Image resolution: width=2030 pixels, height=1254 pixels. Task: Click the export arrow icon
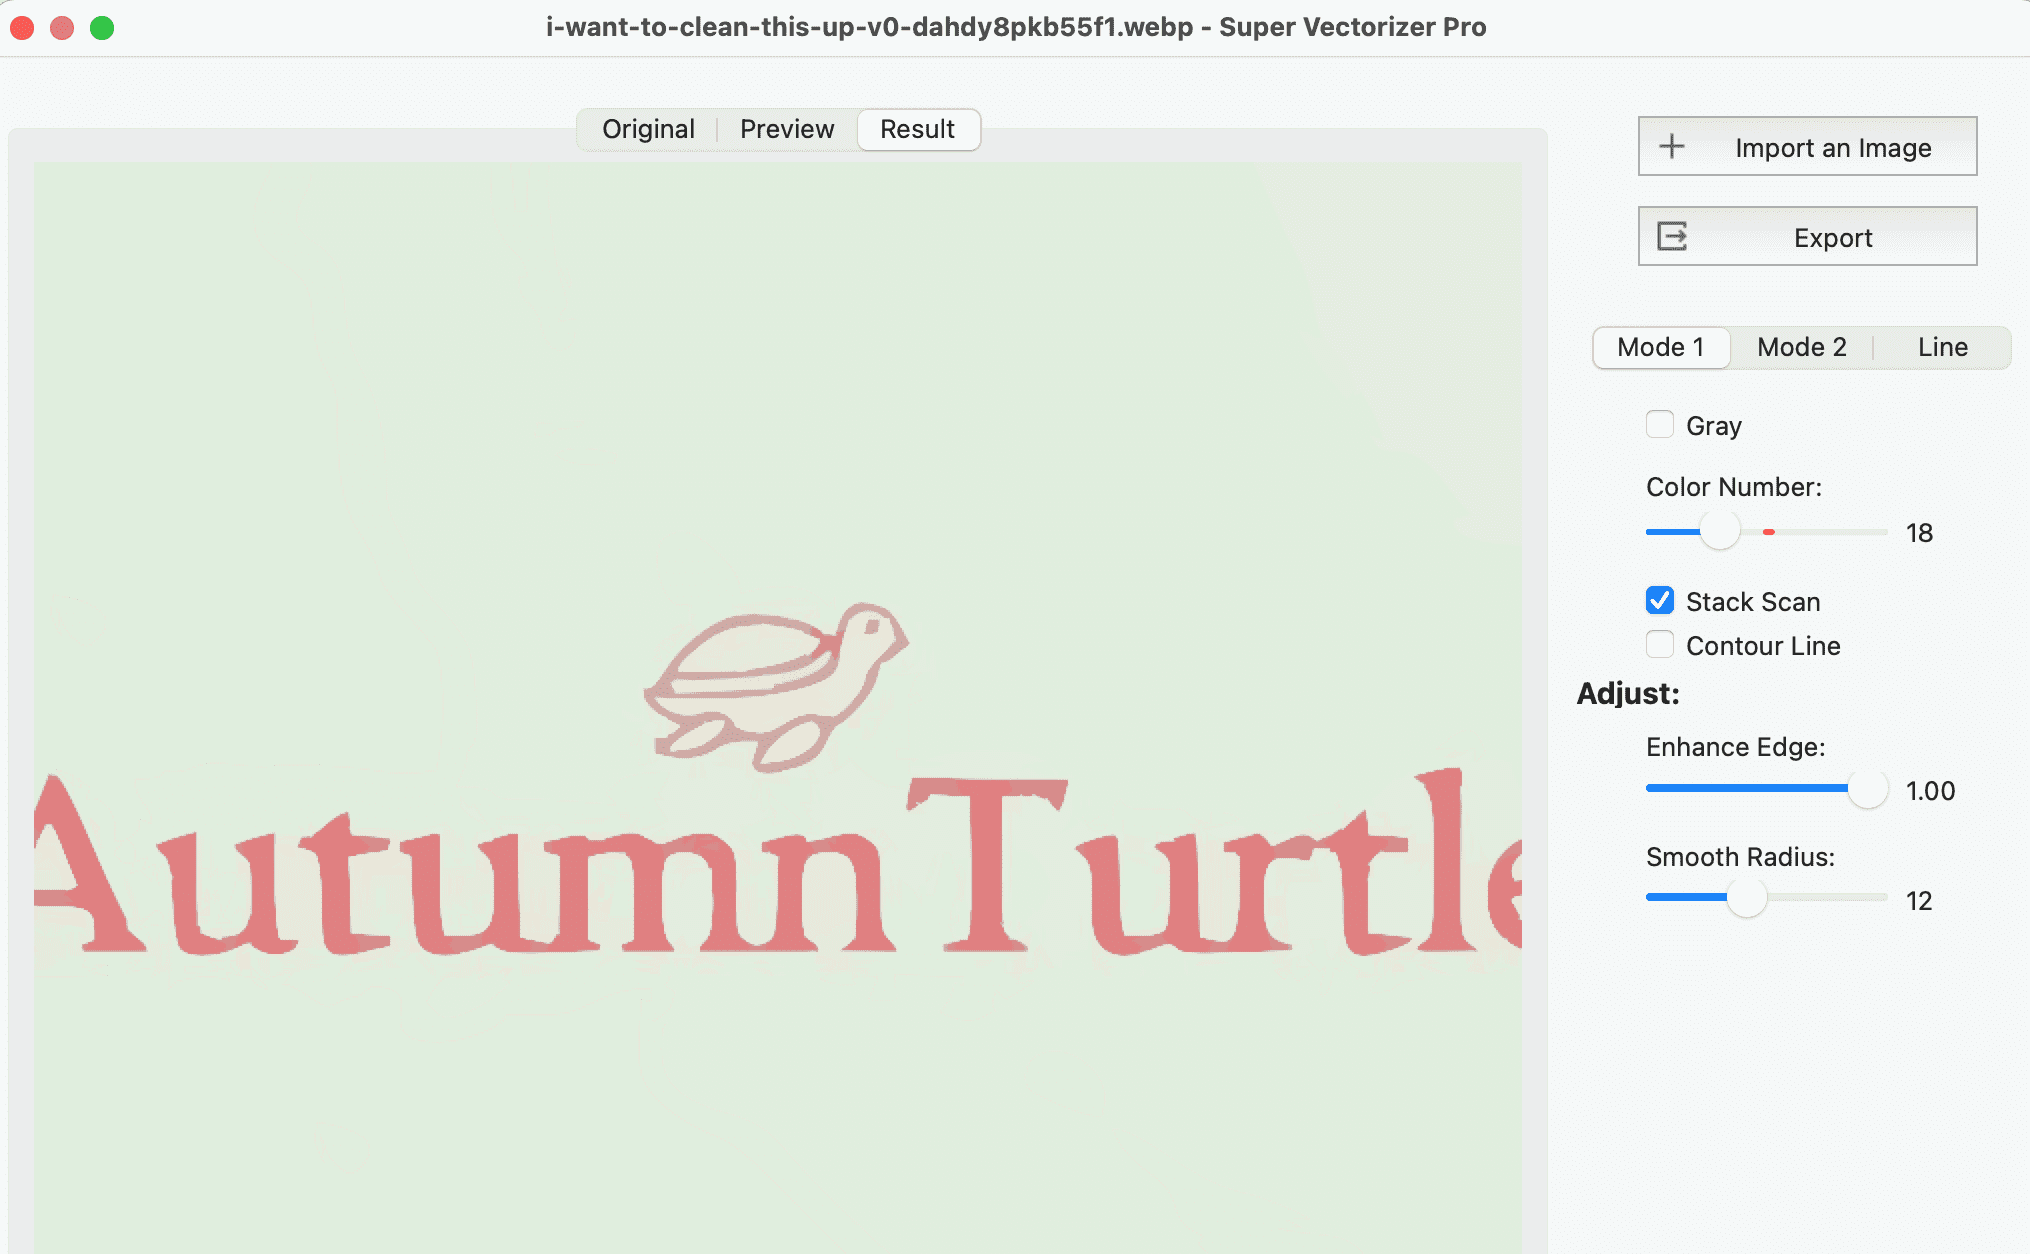[1672, 236]
